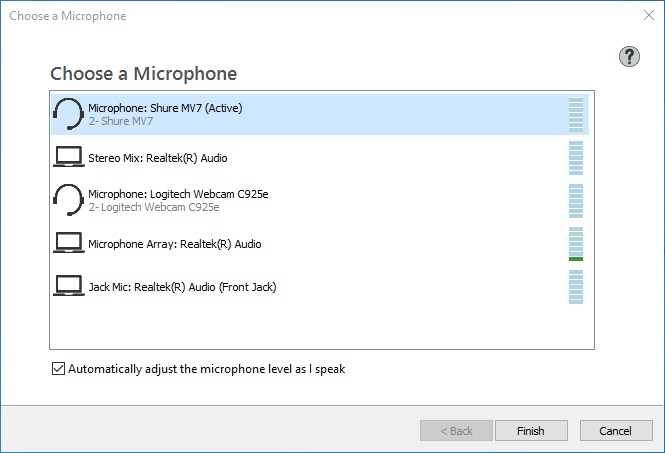Image resolution: width=665 pixels, height=453 pixels.
Task: Click the level meter with green bar for Microphone Array
Action: coord(576,244)
